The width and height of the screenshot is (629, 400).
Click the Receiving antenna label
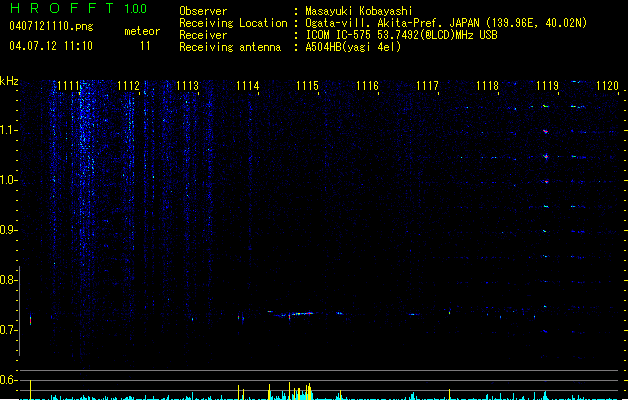230,47
